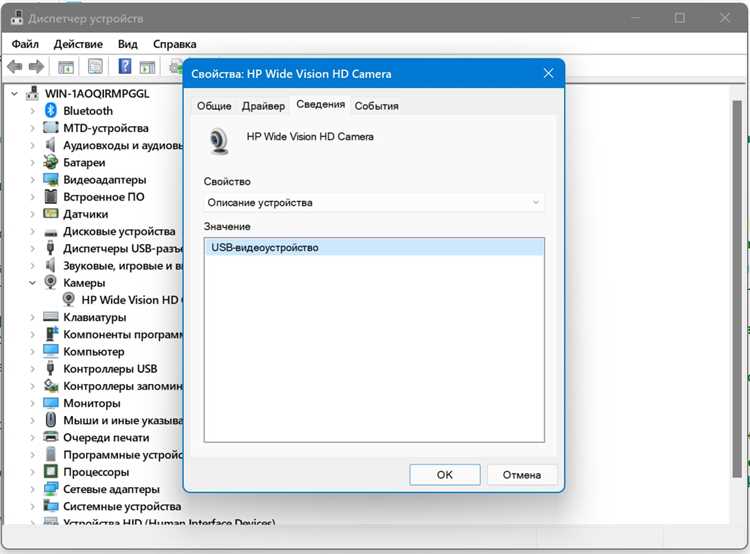Select the Системные устройства tree row

click(122, 506)
